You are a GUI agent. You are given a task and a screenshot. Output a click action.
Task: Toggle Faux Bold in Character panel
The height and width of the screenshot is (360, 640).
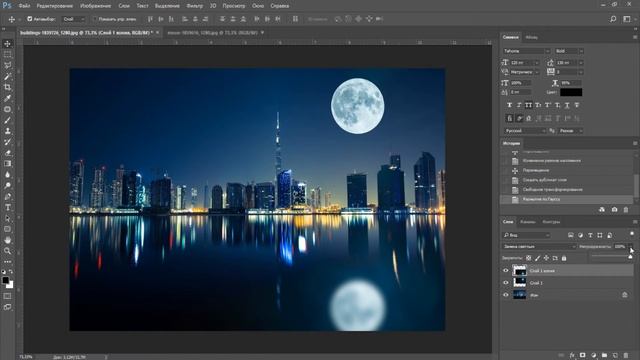coord(509,105)
